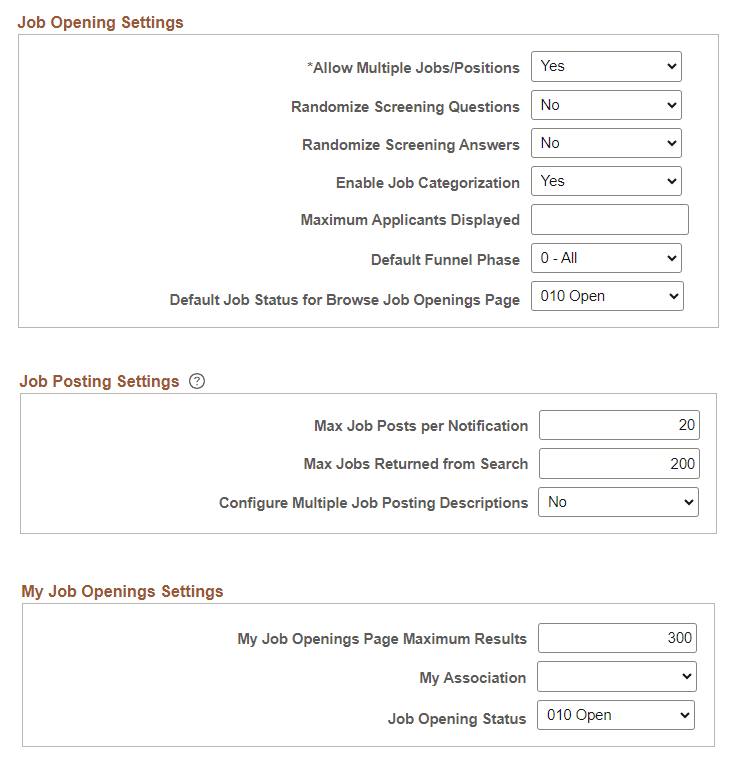The width and height of the screenshot is (737, 768).
Task: Open the Job Opening Status dropdown
Action: click(x=616, y=715)
